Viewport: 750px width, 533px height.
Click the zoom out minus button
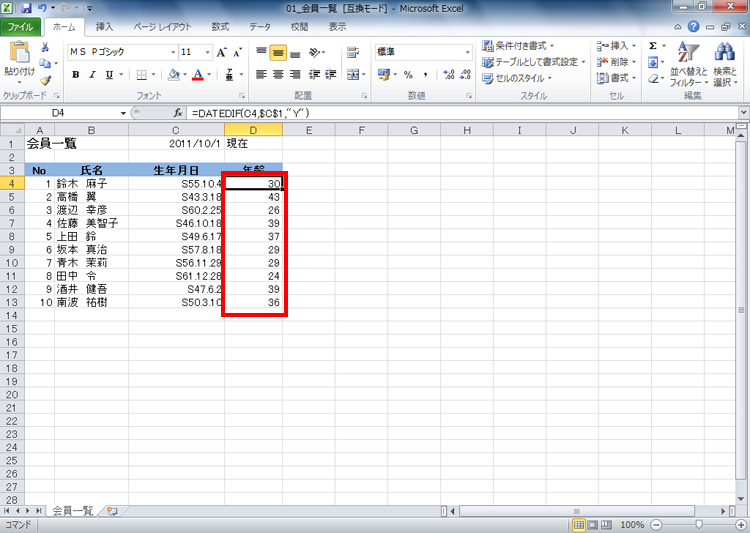click(656, 525)
